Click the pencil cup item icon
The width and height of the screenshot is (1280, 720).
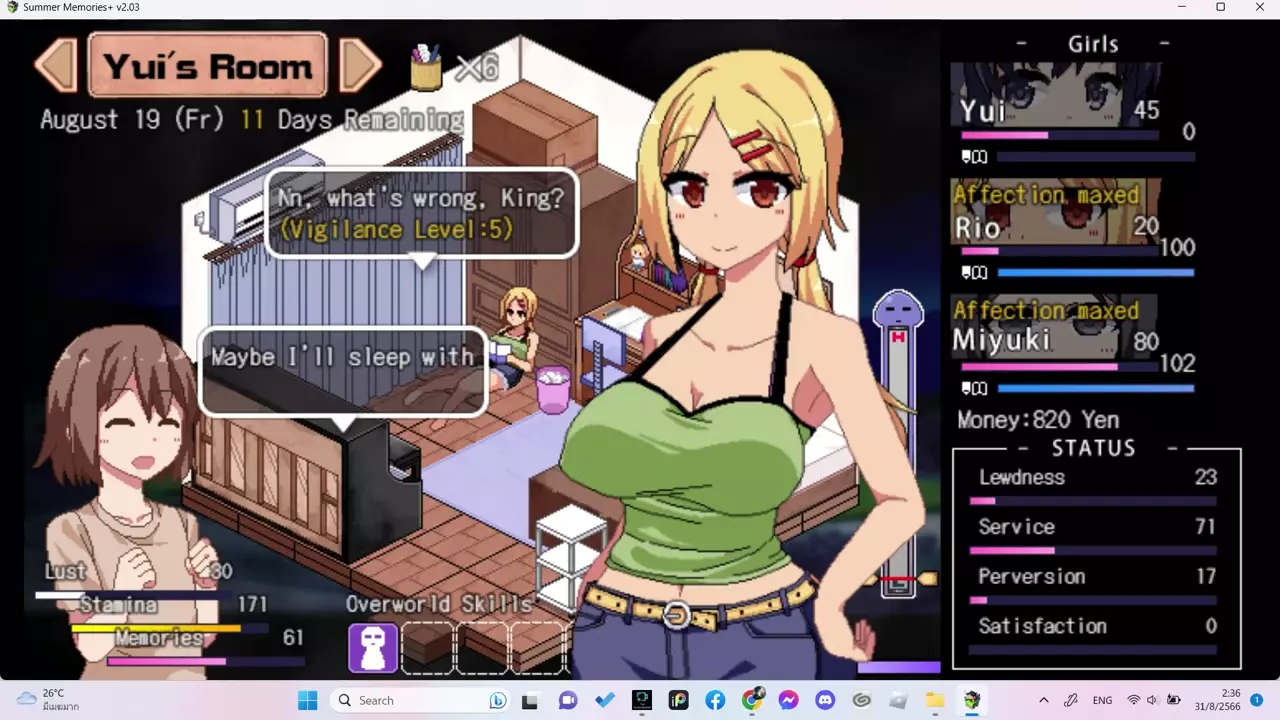click(427, 67)
